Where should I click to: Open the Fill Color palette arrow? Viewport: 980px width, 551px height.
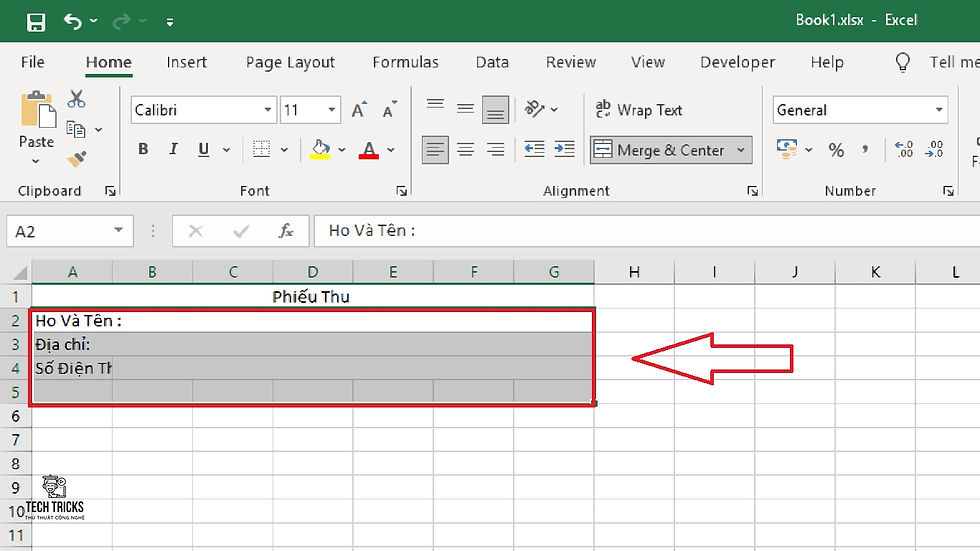click(x=342, y=150)
